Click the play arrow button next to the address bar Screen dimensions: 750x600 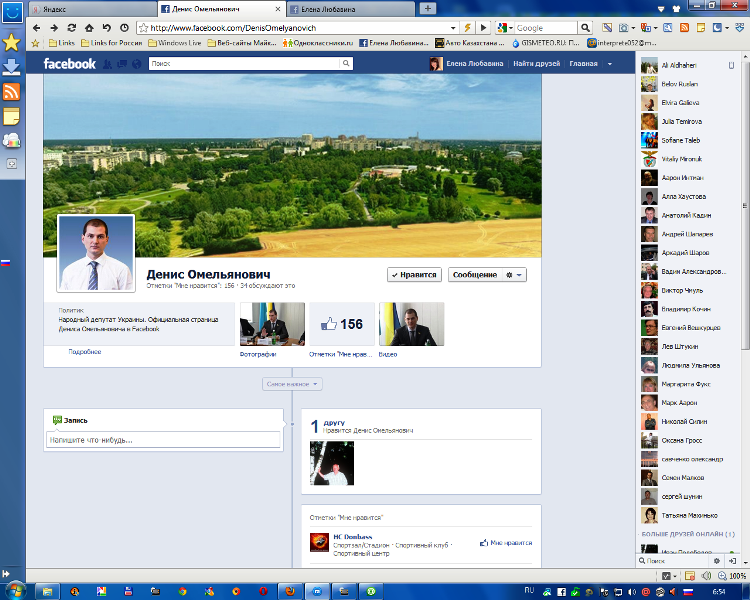pos(484,28)
